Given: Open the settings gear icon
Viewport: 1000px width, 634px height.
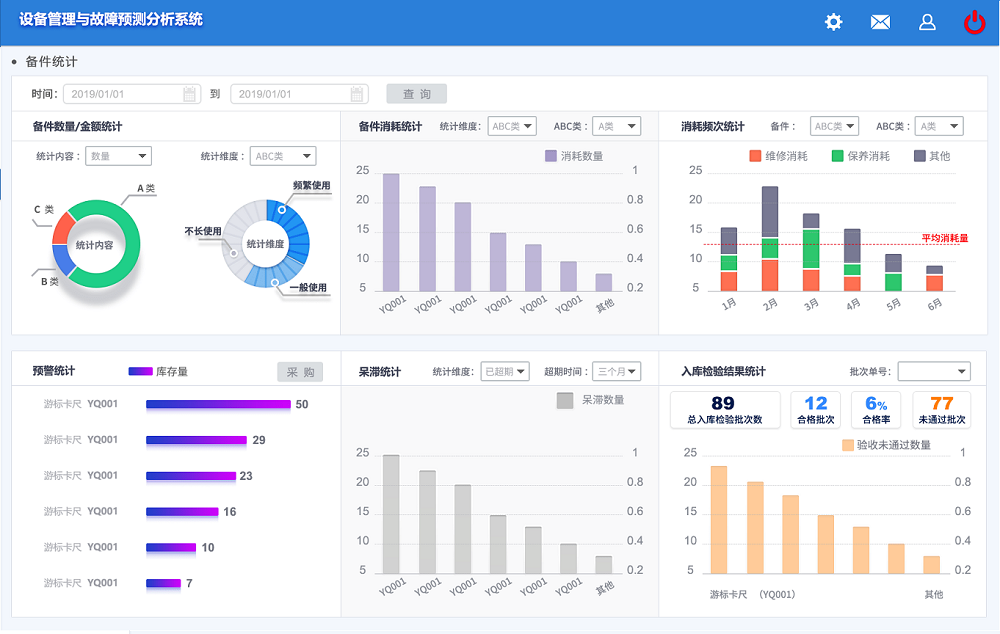Looking at the screenshot, I should [833, 22].
